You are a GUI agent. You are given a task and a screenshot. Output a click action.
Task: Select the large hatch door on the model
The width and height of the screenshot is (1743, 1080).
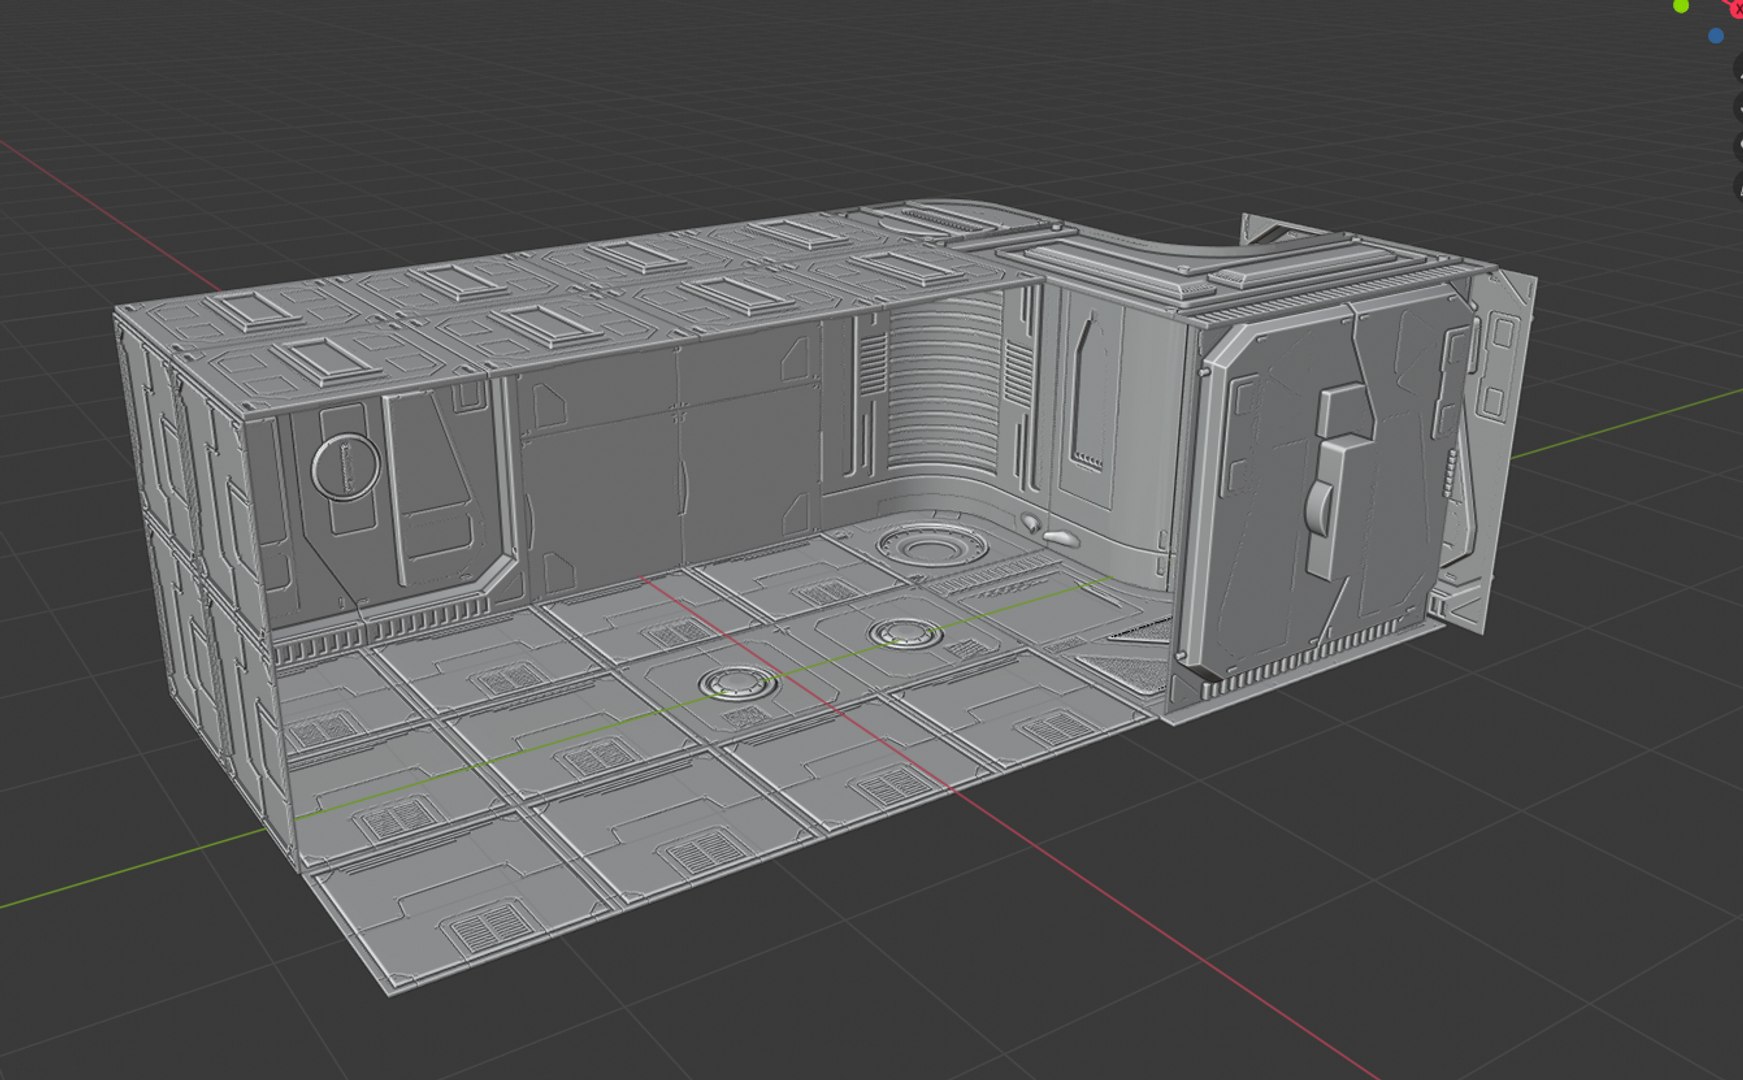click(x=1327, y=484)
